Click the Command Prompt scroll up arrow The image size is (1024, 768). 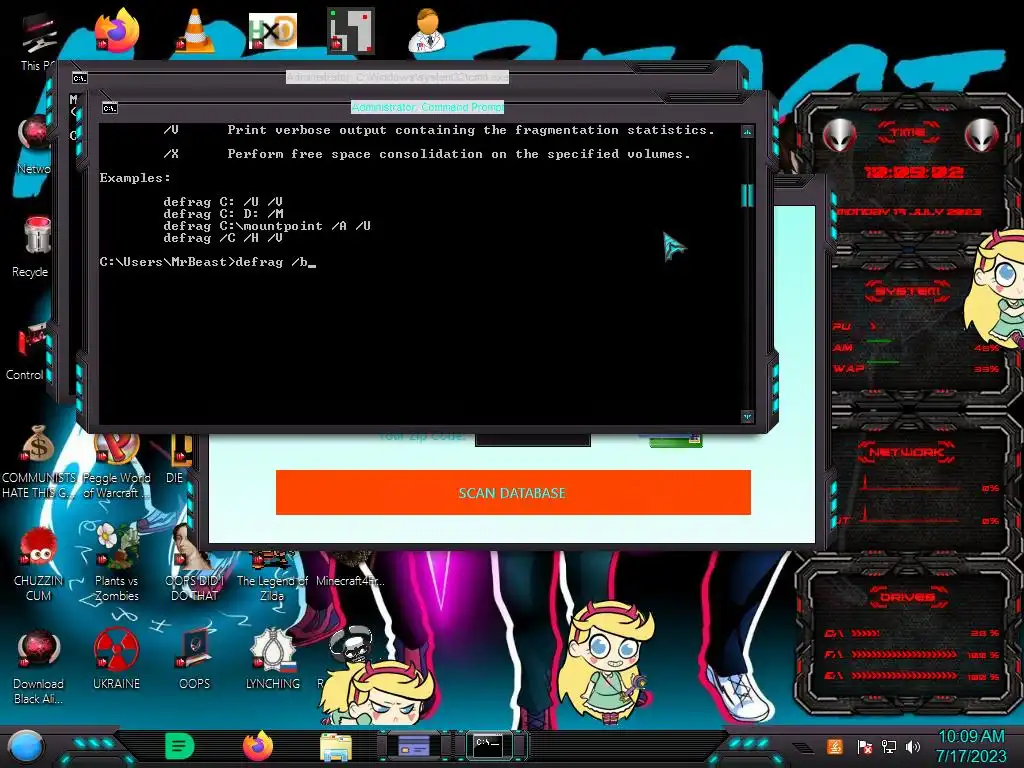click(x=747, y=132)
